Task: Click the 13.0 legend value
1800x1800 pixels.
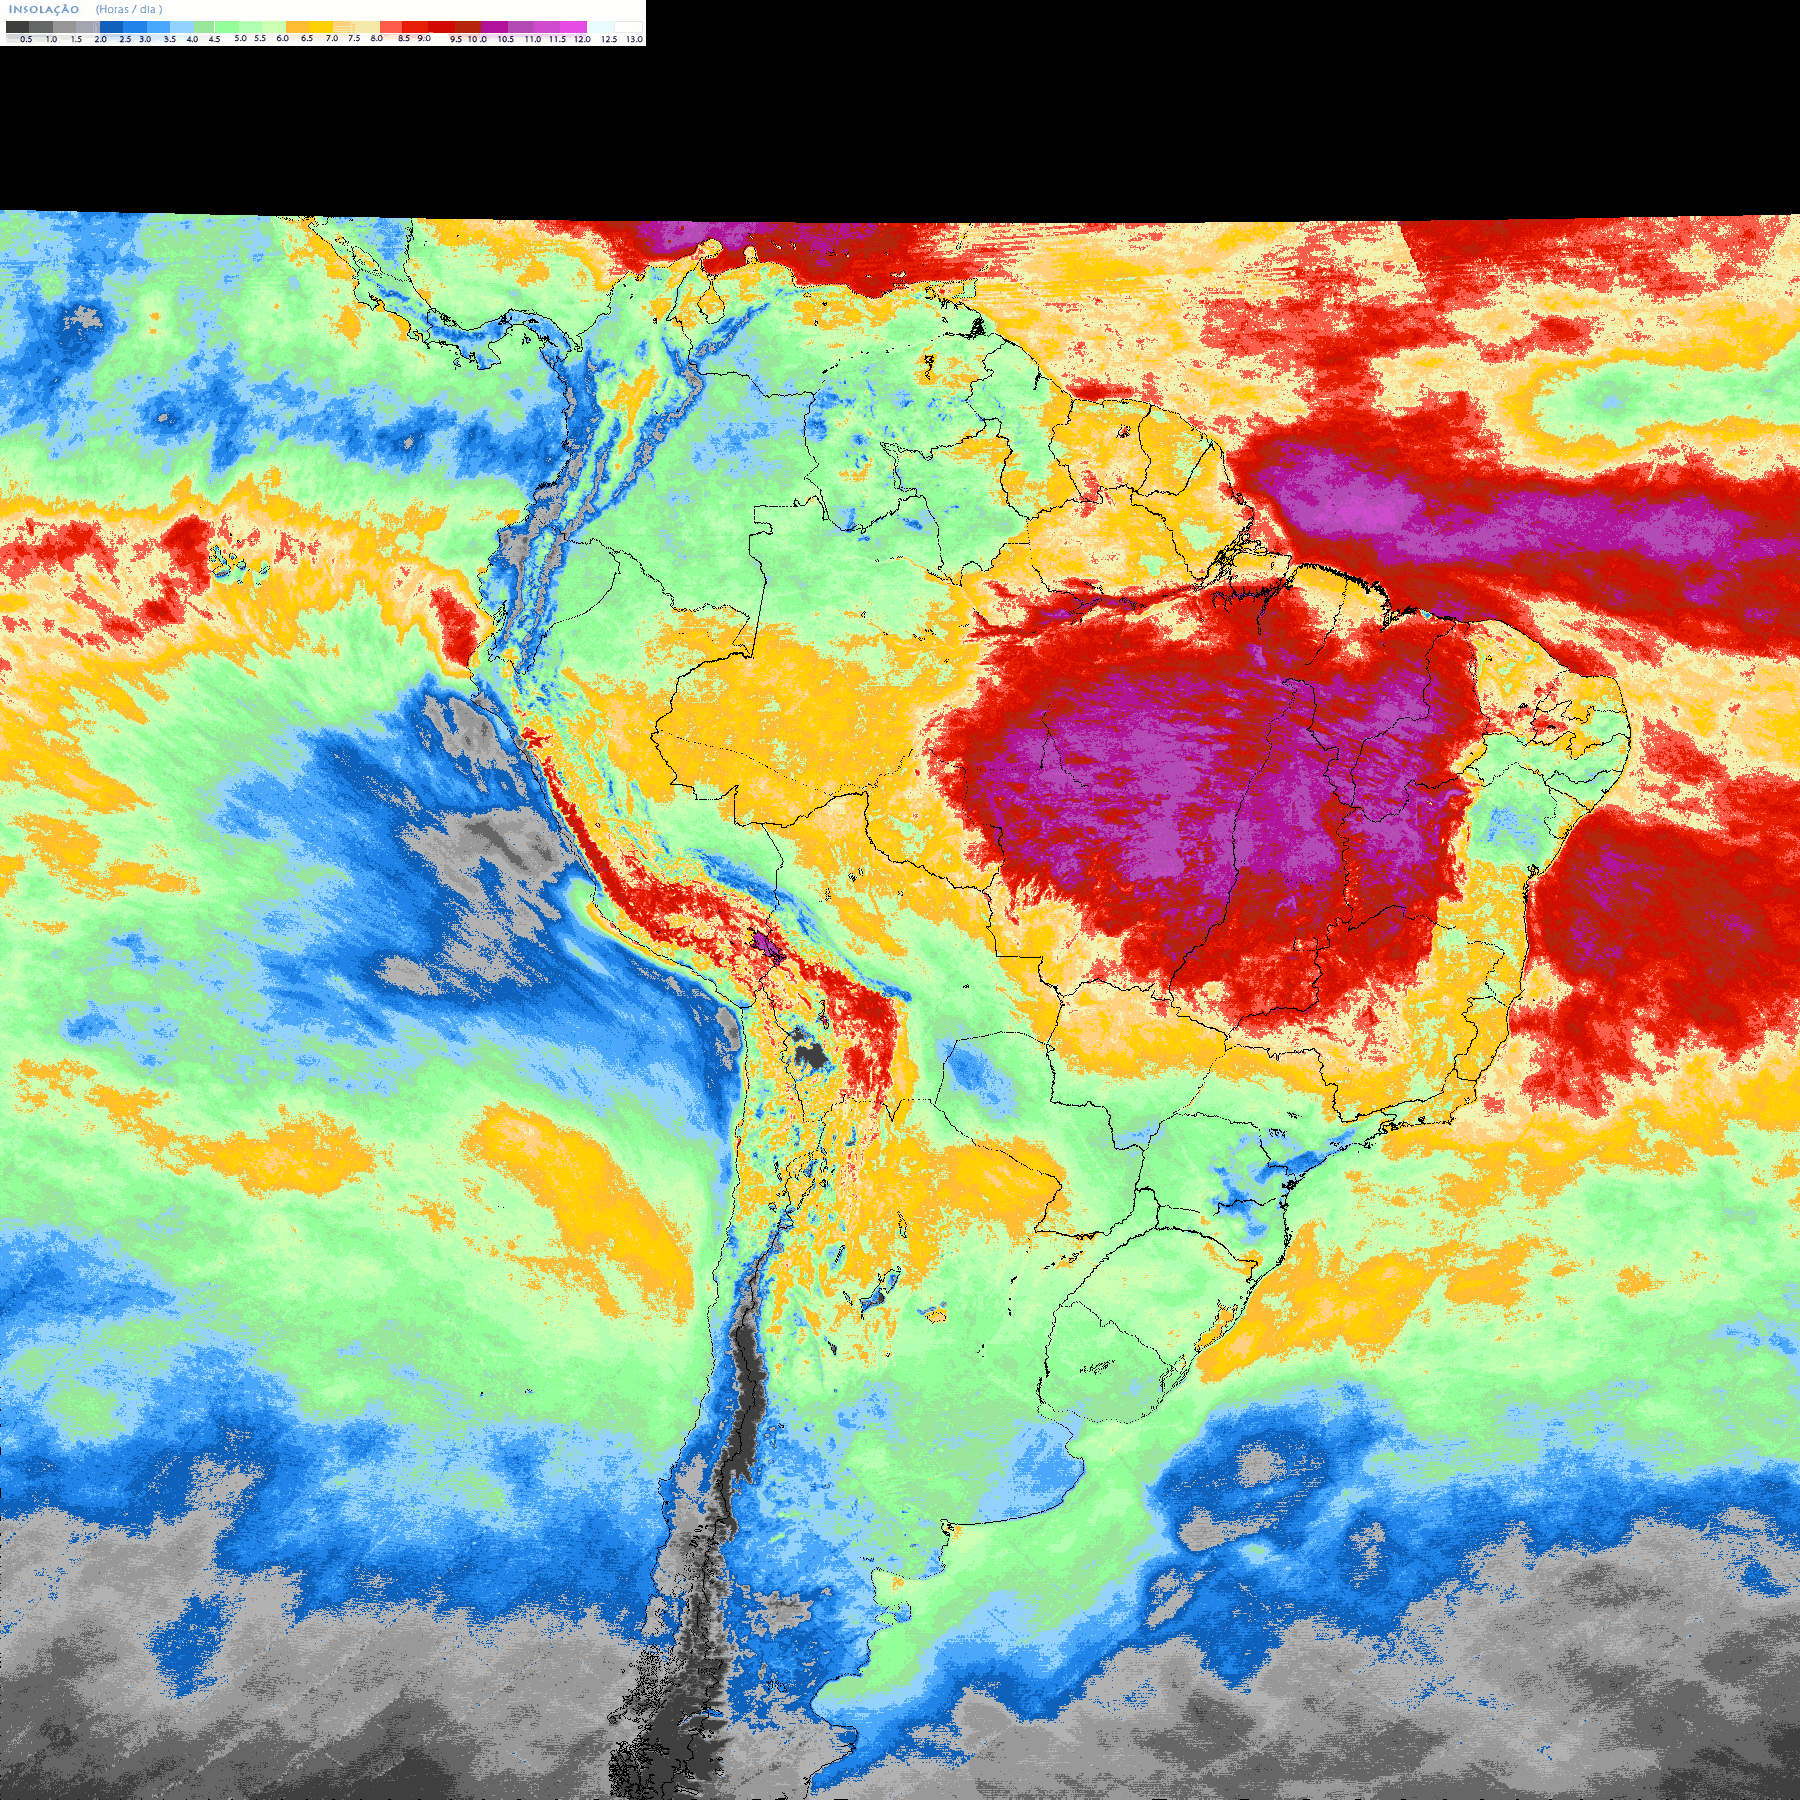Action: [635, 39]
